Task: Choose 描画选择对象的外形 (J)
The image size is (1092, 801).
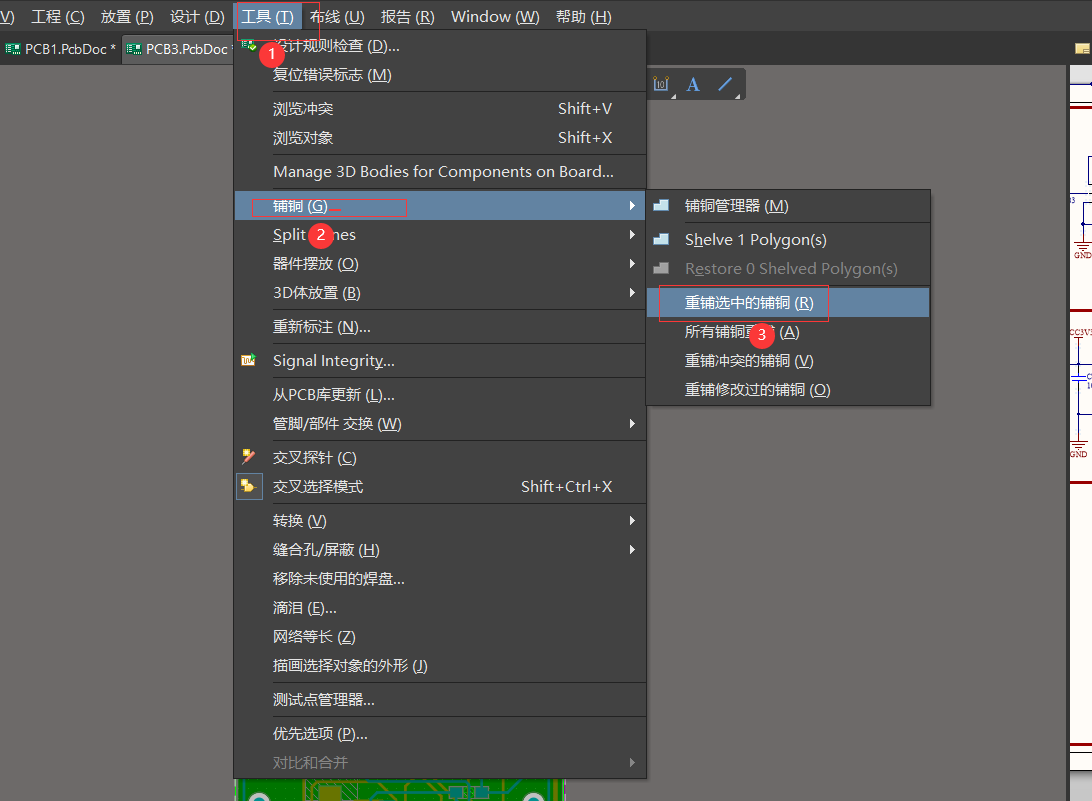Action: coord(440,666)
